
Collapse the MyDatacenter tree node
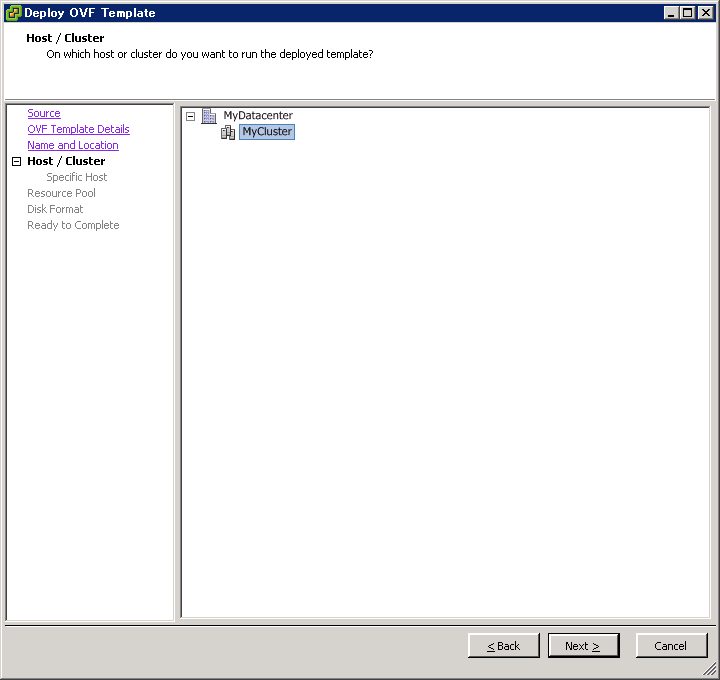pos(191,116)
